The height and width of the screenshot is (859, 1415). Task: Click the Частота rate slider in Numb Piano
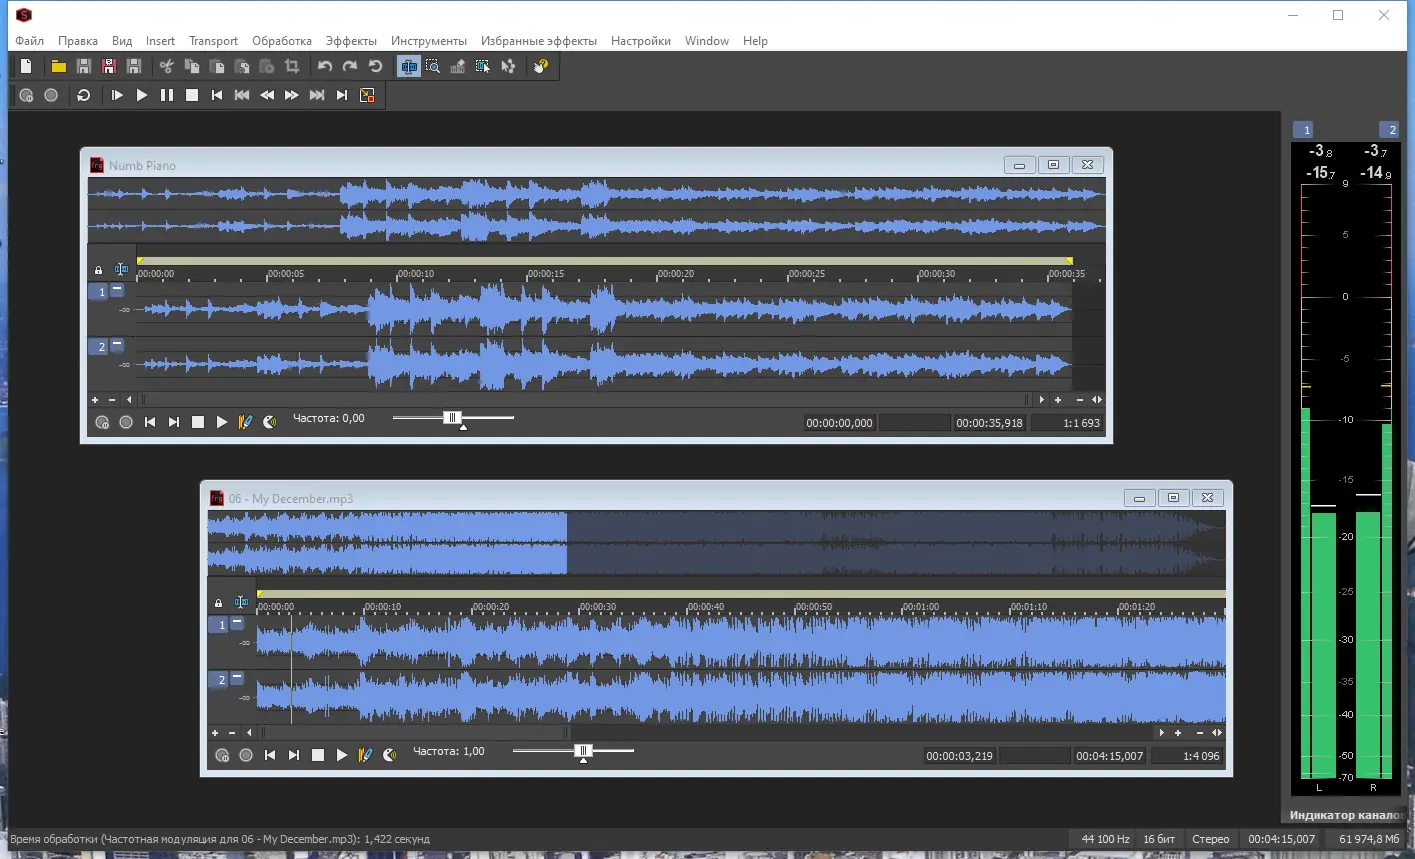pyautogui.click(x=452, y=418)
